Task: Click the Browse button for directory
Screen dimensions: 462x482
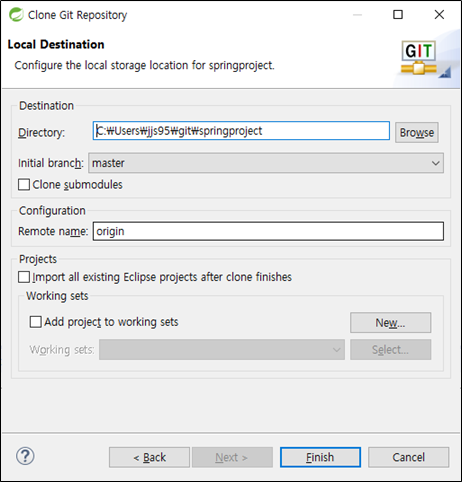Action: point(417,132)
